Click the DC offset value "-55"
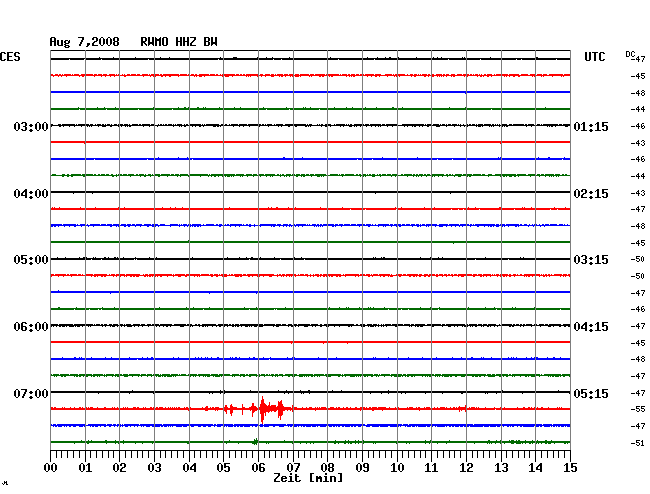Image resolution: width=650 pixels, height=494 pixels. click(638, 409)
